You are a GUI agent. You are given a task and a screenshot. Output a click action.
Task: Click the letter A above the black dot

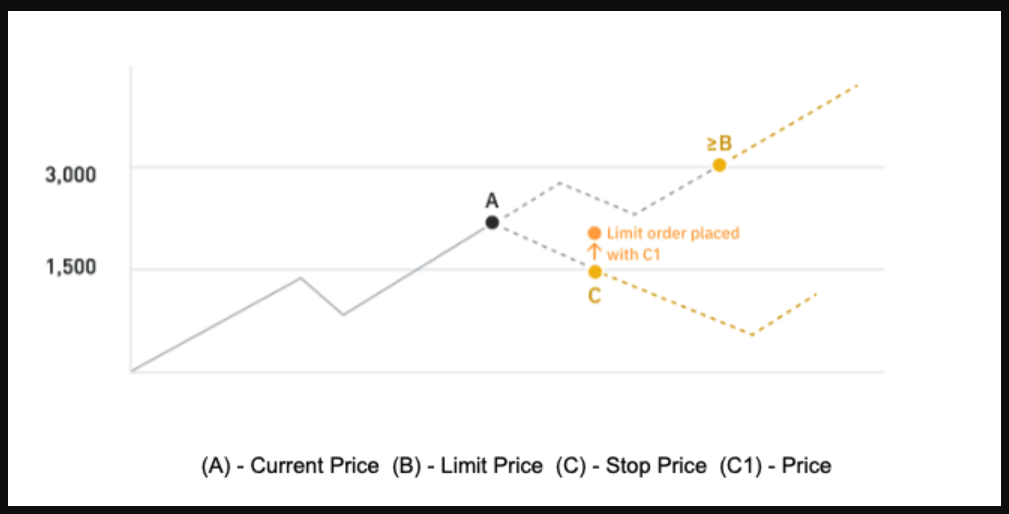(x=492, y=201)
